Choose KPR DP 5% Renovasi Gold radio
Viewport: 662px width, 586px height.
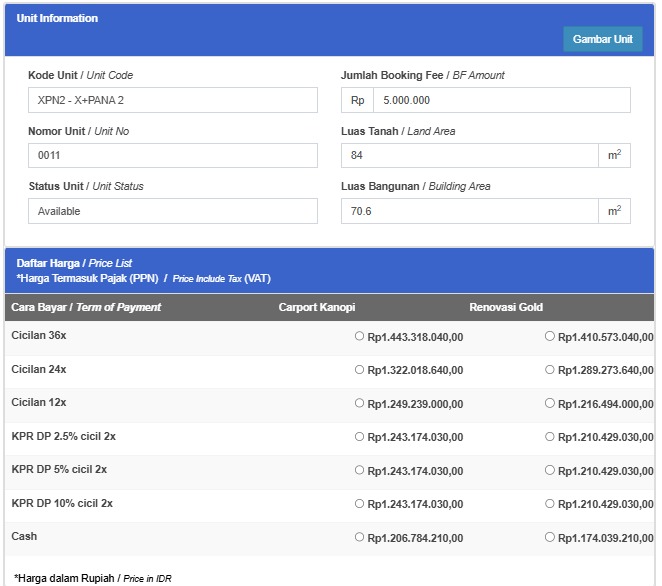(549, 470)
